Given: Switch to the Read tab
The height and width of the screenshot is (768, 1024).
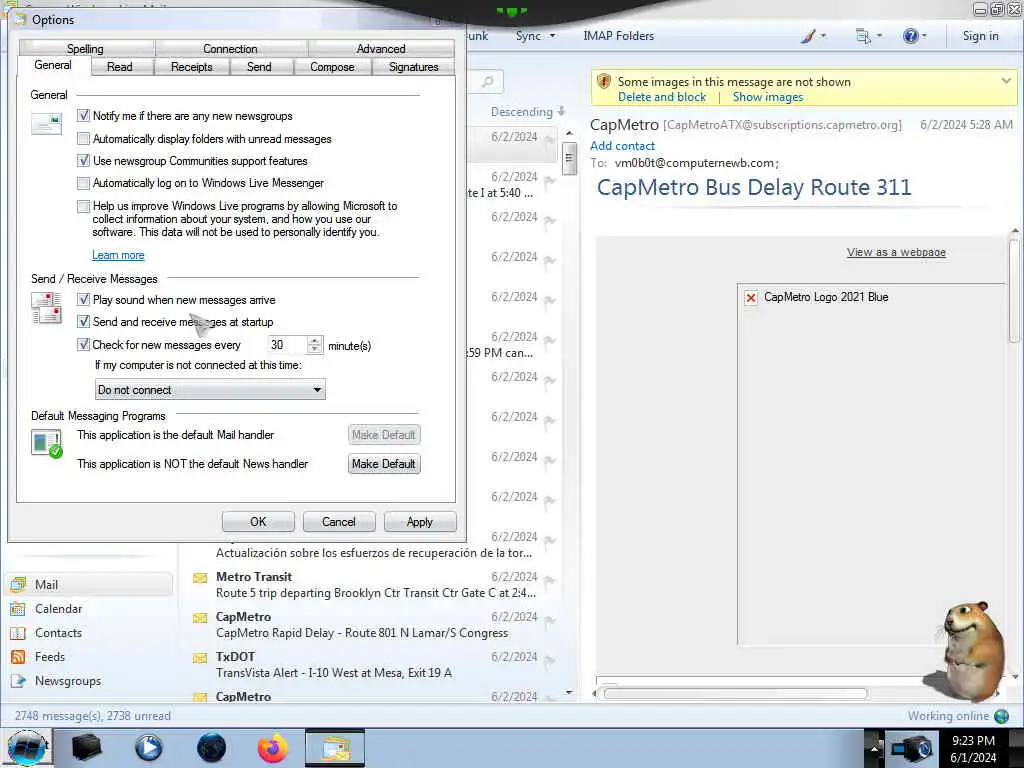Looking at the screenshot, I should [x=120, y=67].
